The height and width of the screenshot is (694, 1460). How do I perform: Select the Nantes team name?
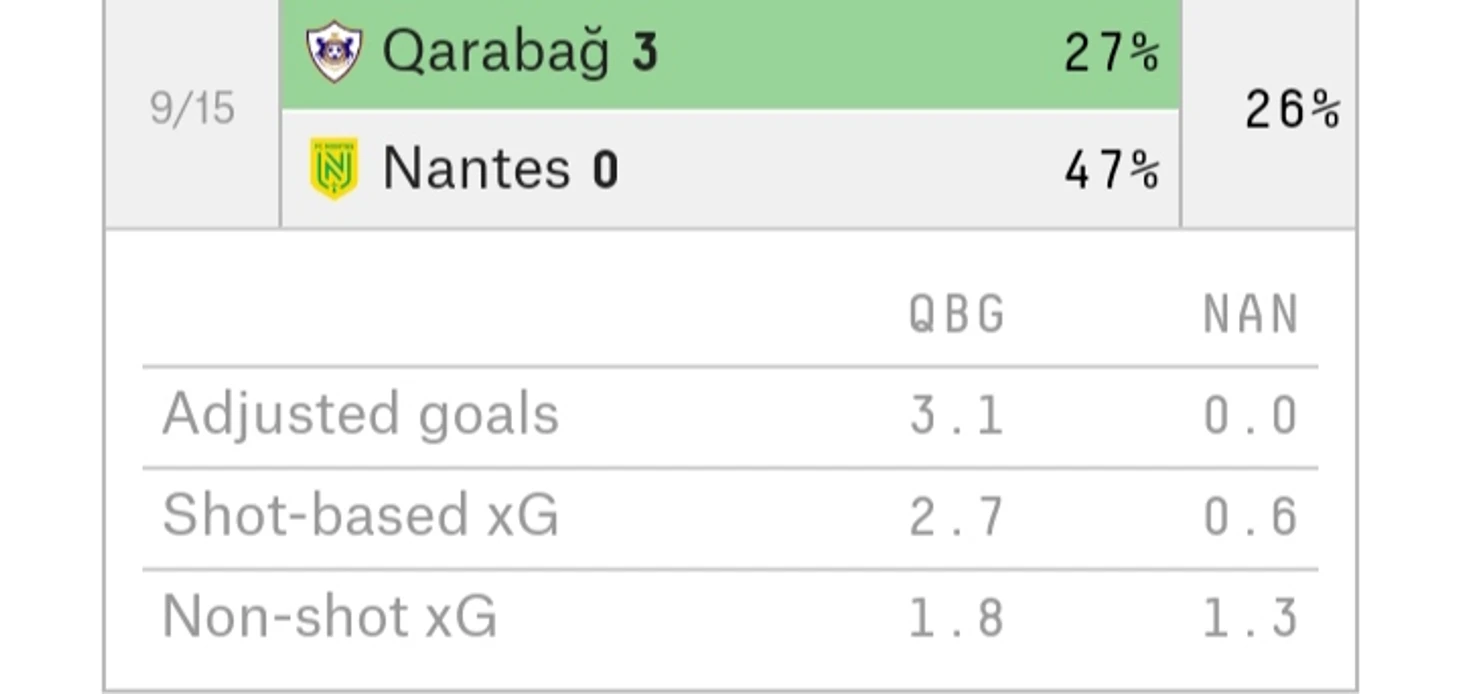(476, 168)
